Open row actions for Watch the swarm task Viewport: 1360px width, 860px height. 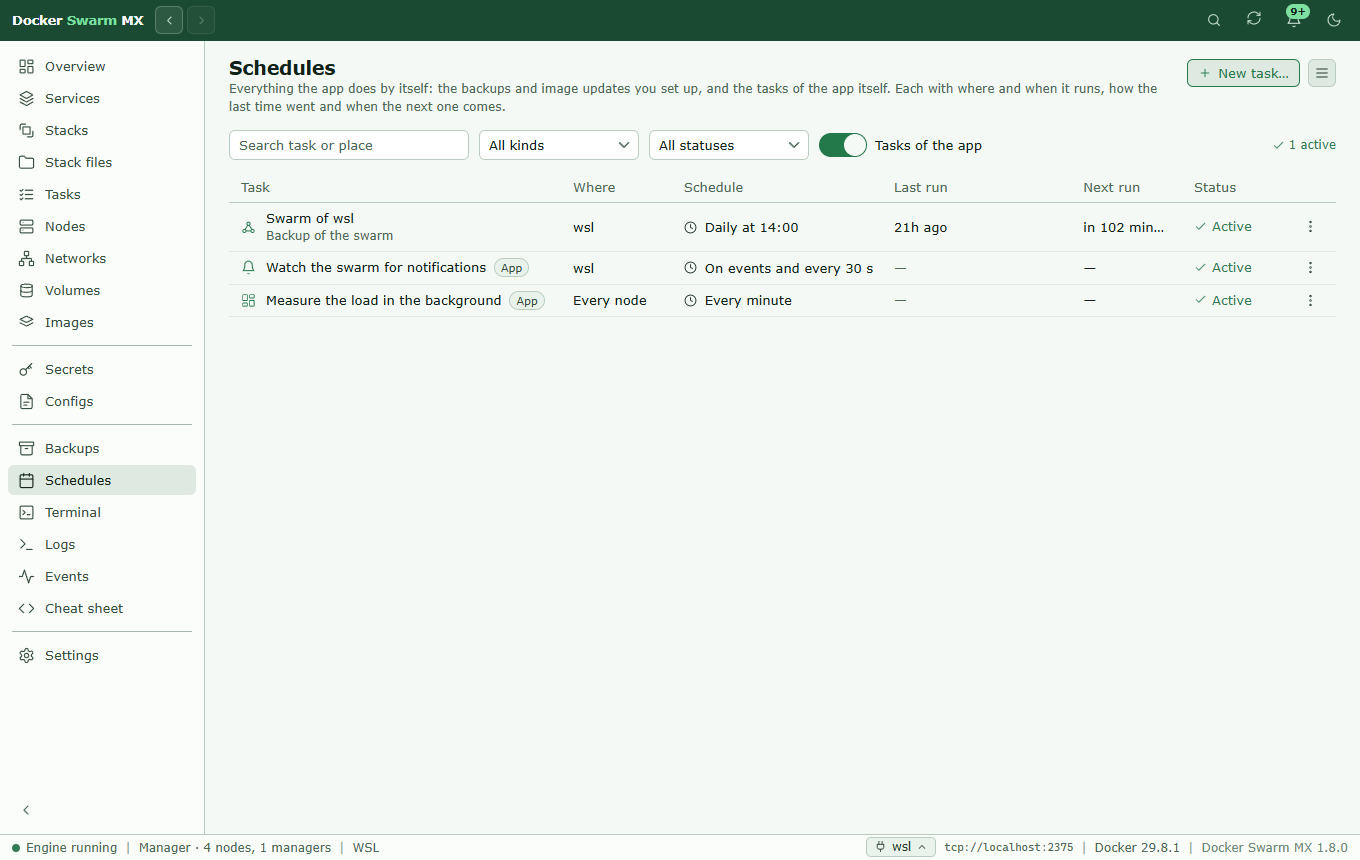[1311, 268]
